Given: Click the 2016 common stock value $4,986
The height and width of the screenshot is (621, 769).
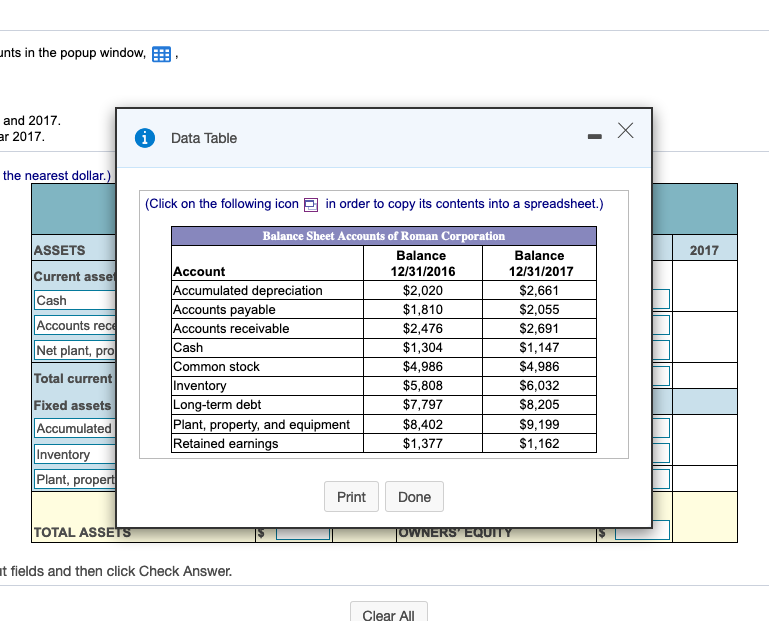Looking at the screenshot, I should pyautogui.click(x=423, y=366).
